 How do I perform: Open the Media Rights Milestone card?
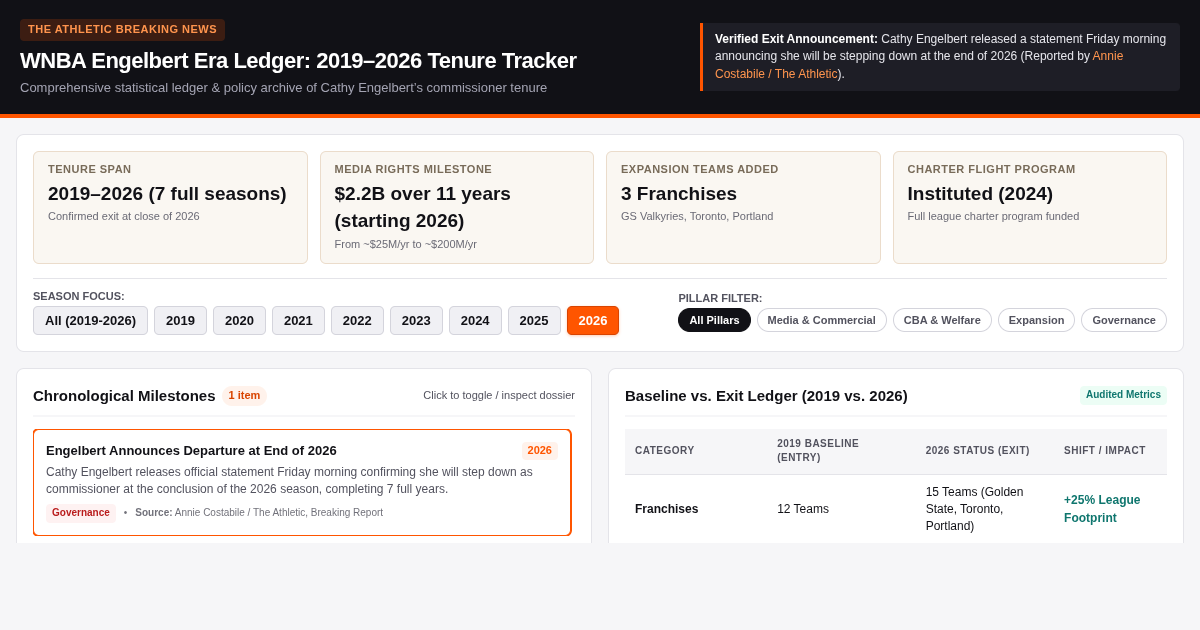click(x=457, y=207)
